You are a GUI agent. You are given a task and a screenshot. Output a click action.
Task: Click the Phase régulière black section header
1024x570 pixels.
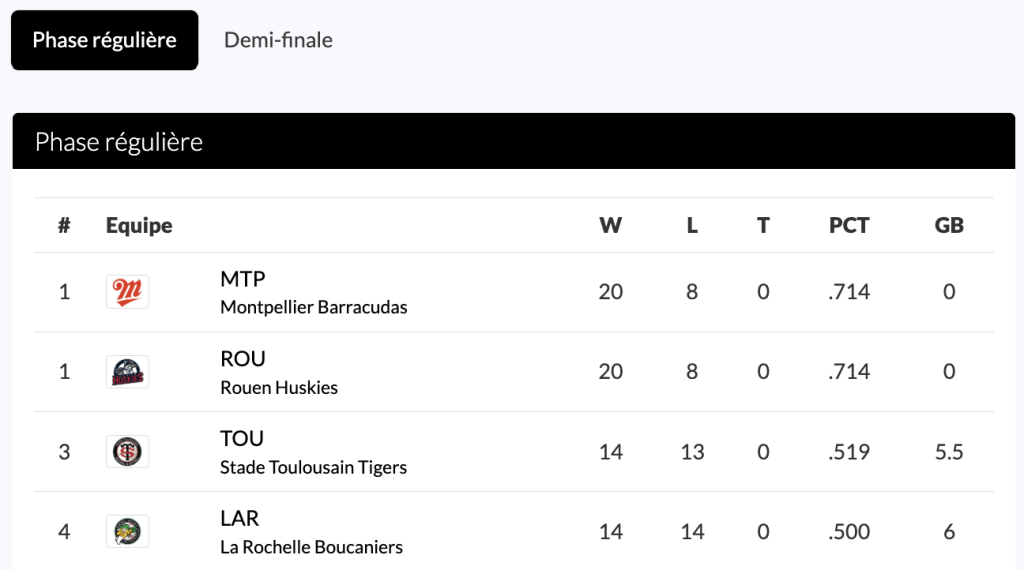click(514, 141)
